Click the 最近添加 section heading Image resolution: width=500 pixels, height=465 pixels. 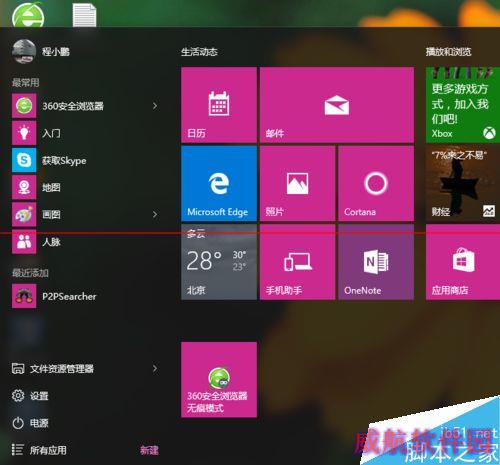[30, 273]
